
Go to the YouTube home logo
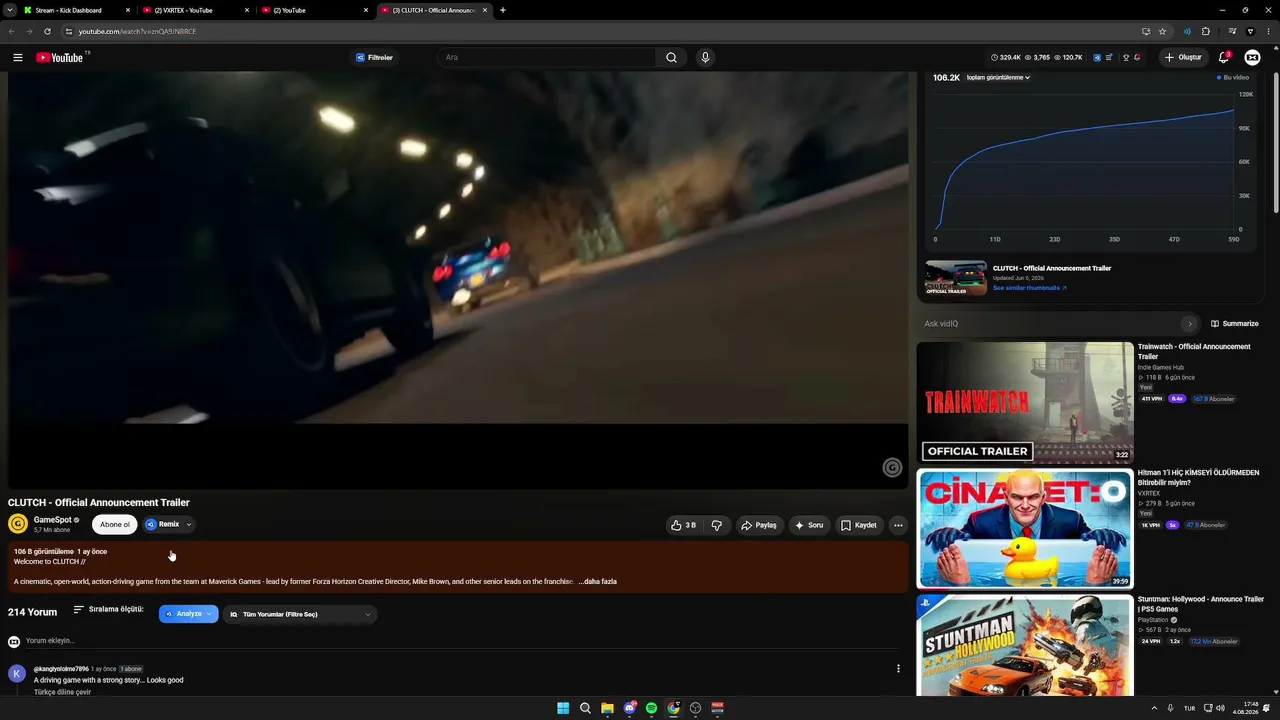click(x=62, y=58)
